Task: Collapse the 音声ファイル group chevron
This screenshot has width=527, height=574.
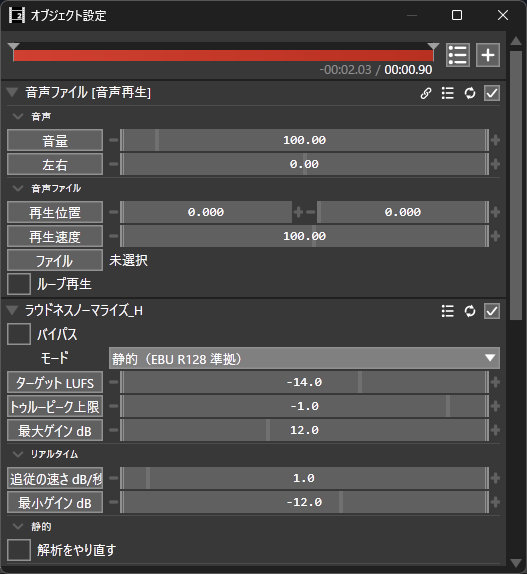Action: coord(18,189)
